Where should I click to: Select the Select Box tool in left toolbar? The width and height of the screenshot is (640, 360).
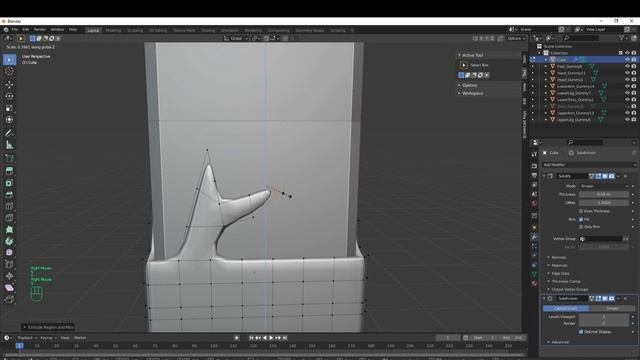click(x=9, y=60)
